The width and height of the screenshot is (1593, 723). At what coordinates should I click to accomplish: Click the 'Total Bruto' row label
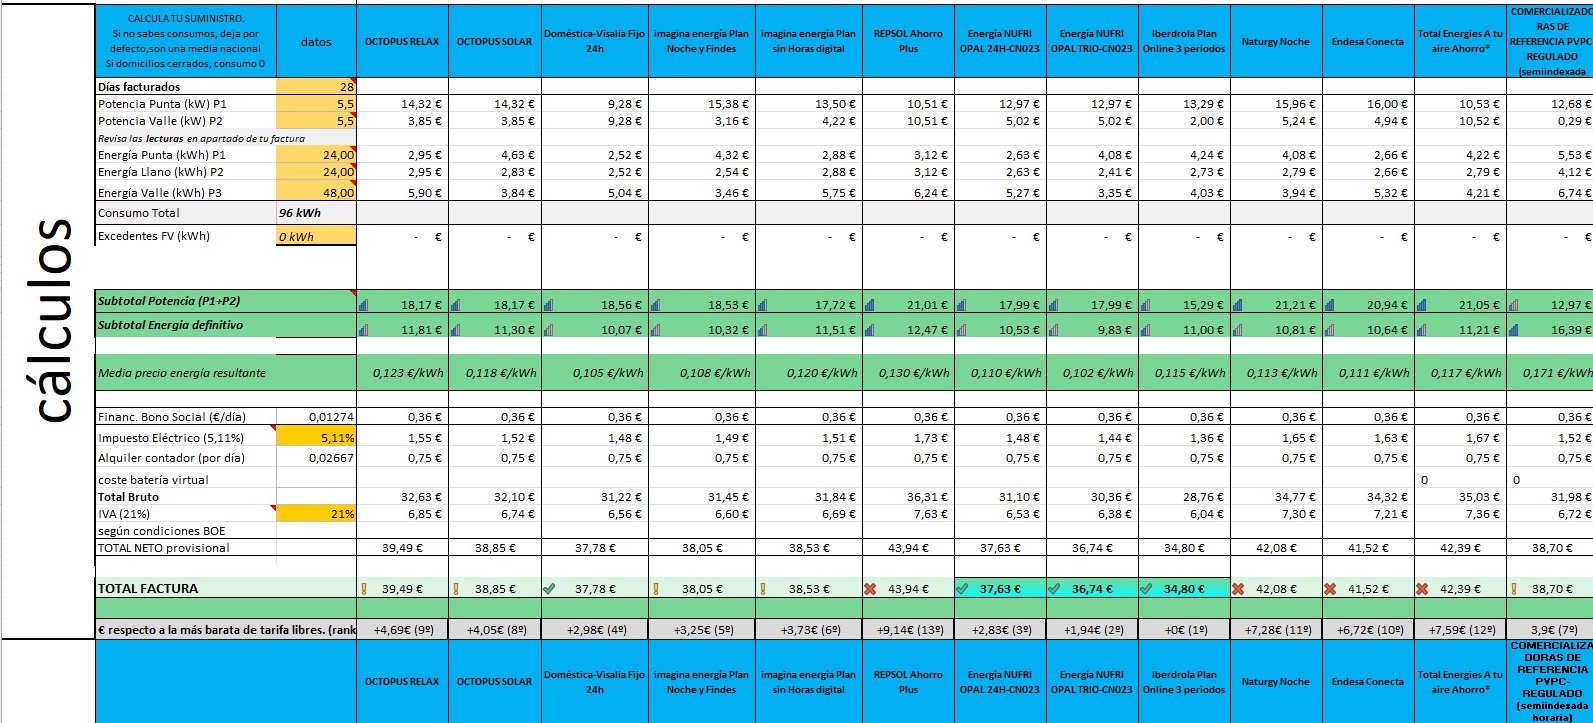click(128, 497)
